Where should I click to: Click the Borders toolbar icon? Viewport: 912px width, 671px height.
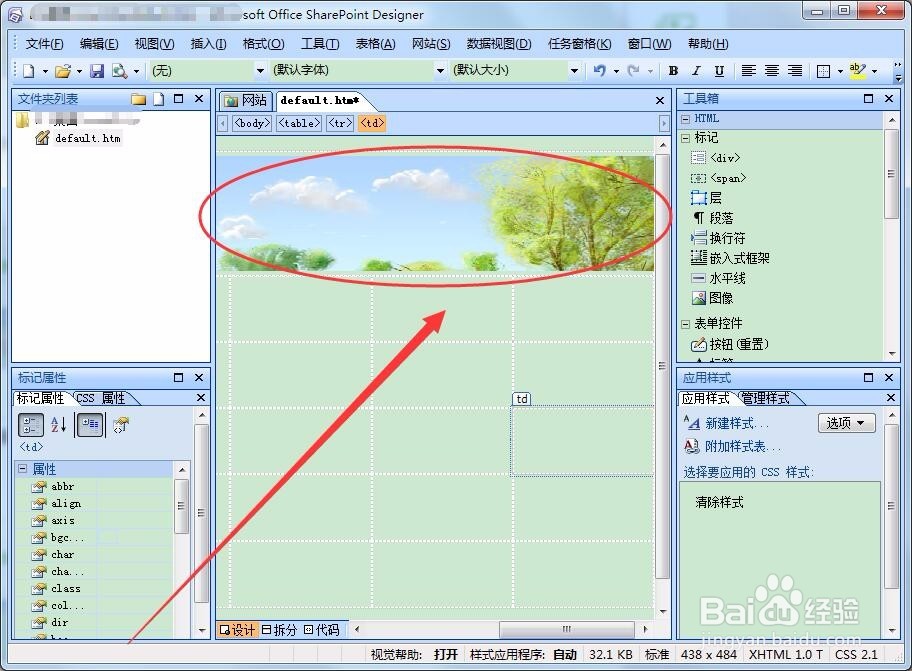pos(824,71)
